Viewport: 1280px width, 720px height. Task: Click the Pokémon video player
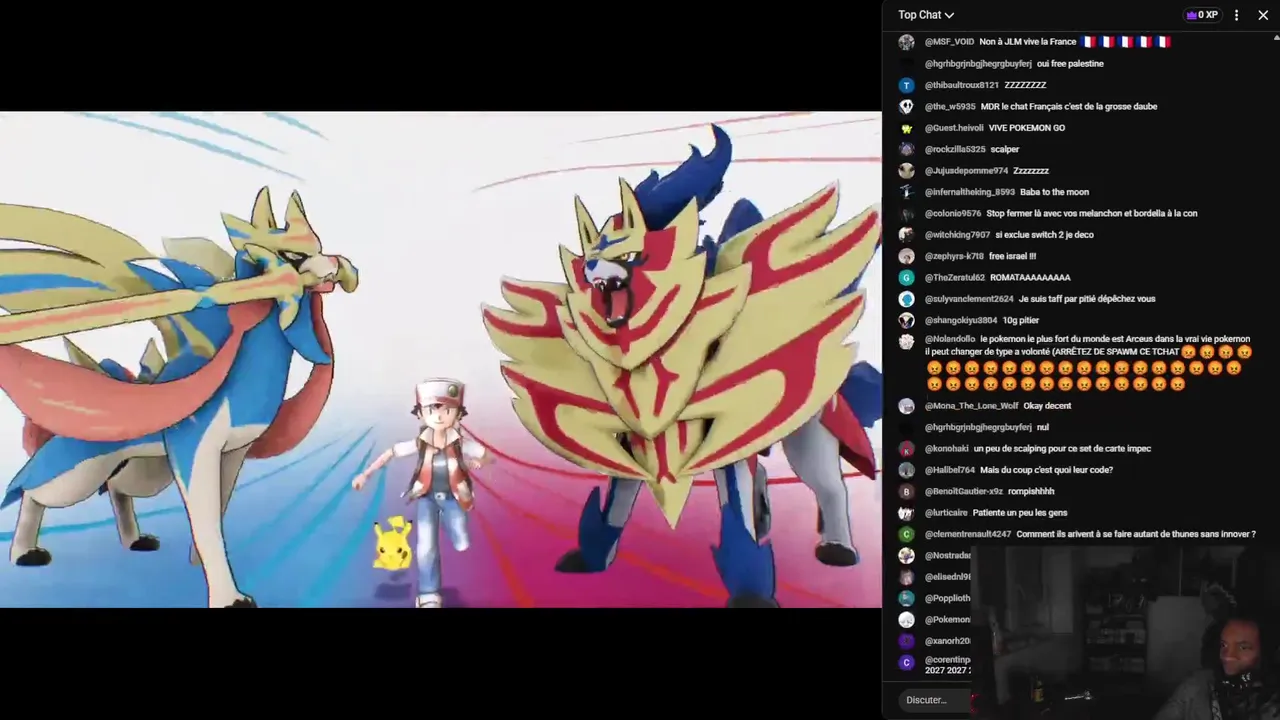click(x=441, y=359)
